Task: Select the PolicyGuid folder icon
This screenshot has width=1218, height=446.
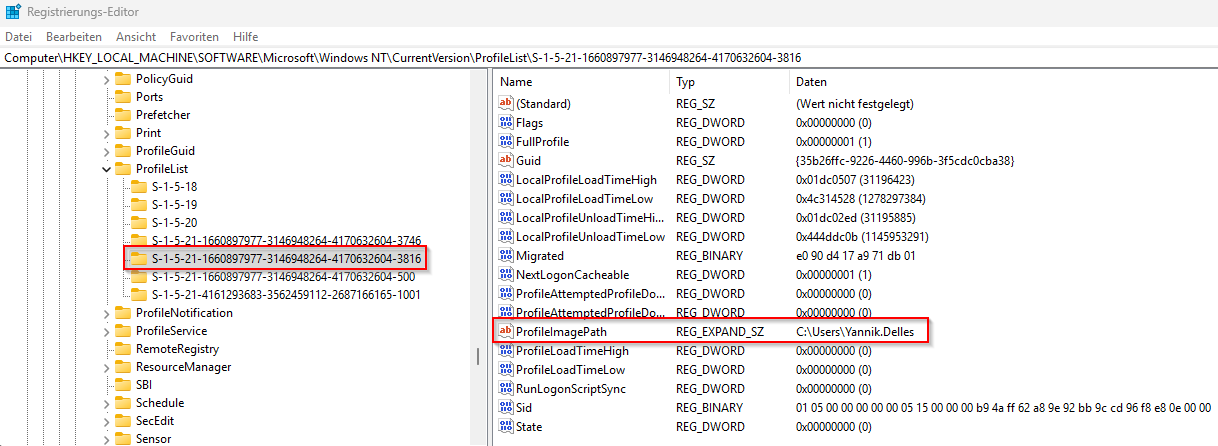Action: pyautogui.click(x=123, y=79)
